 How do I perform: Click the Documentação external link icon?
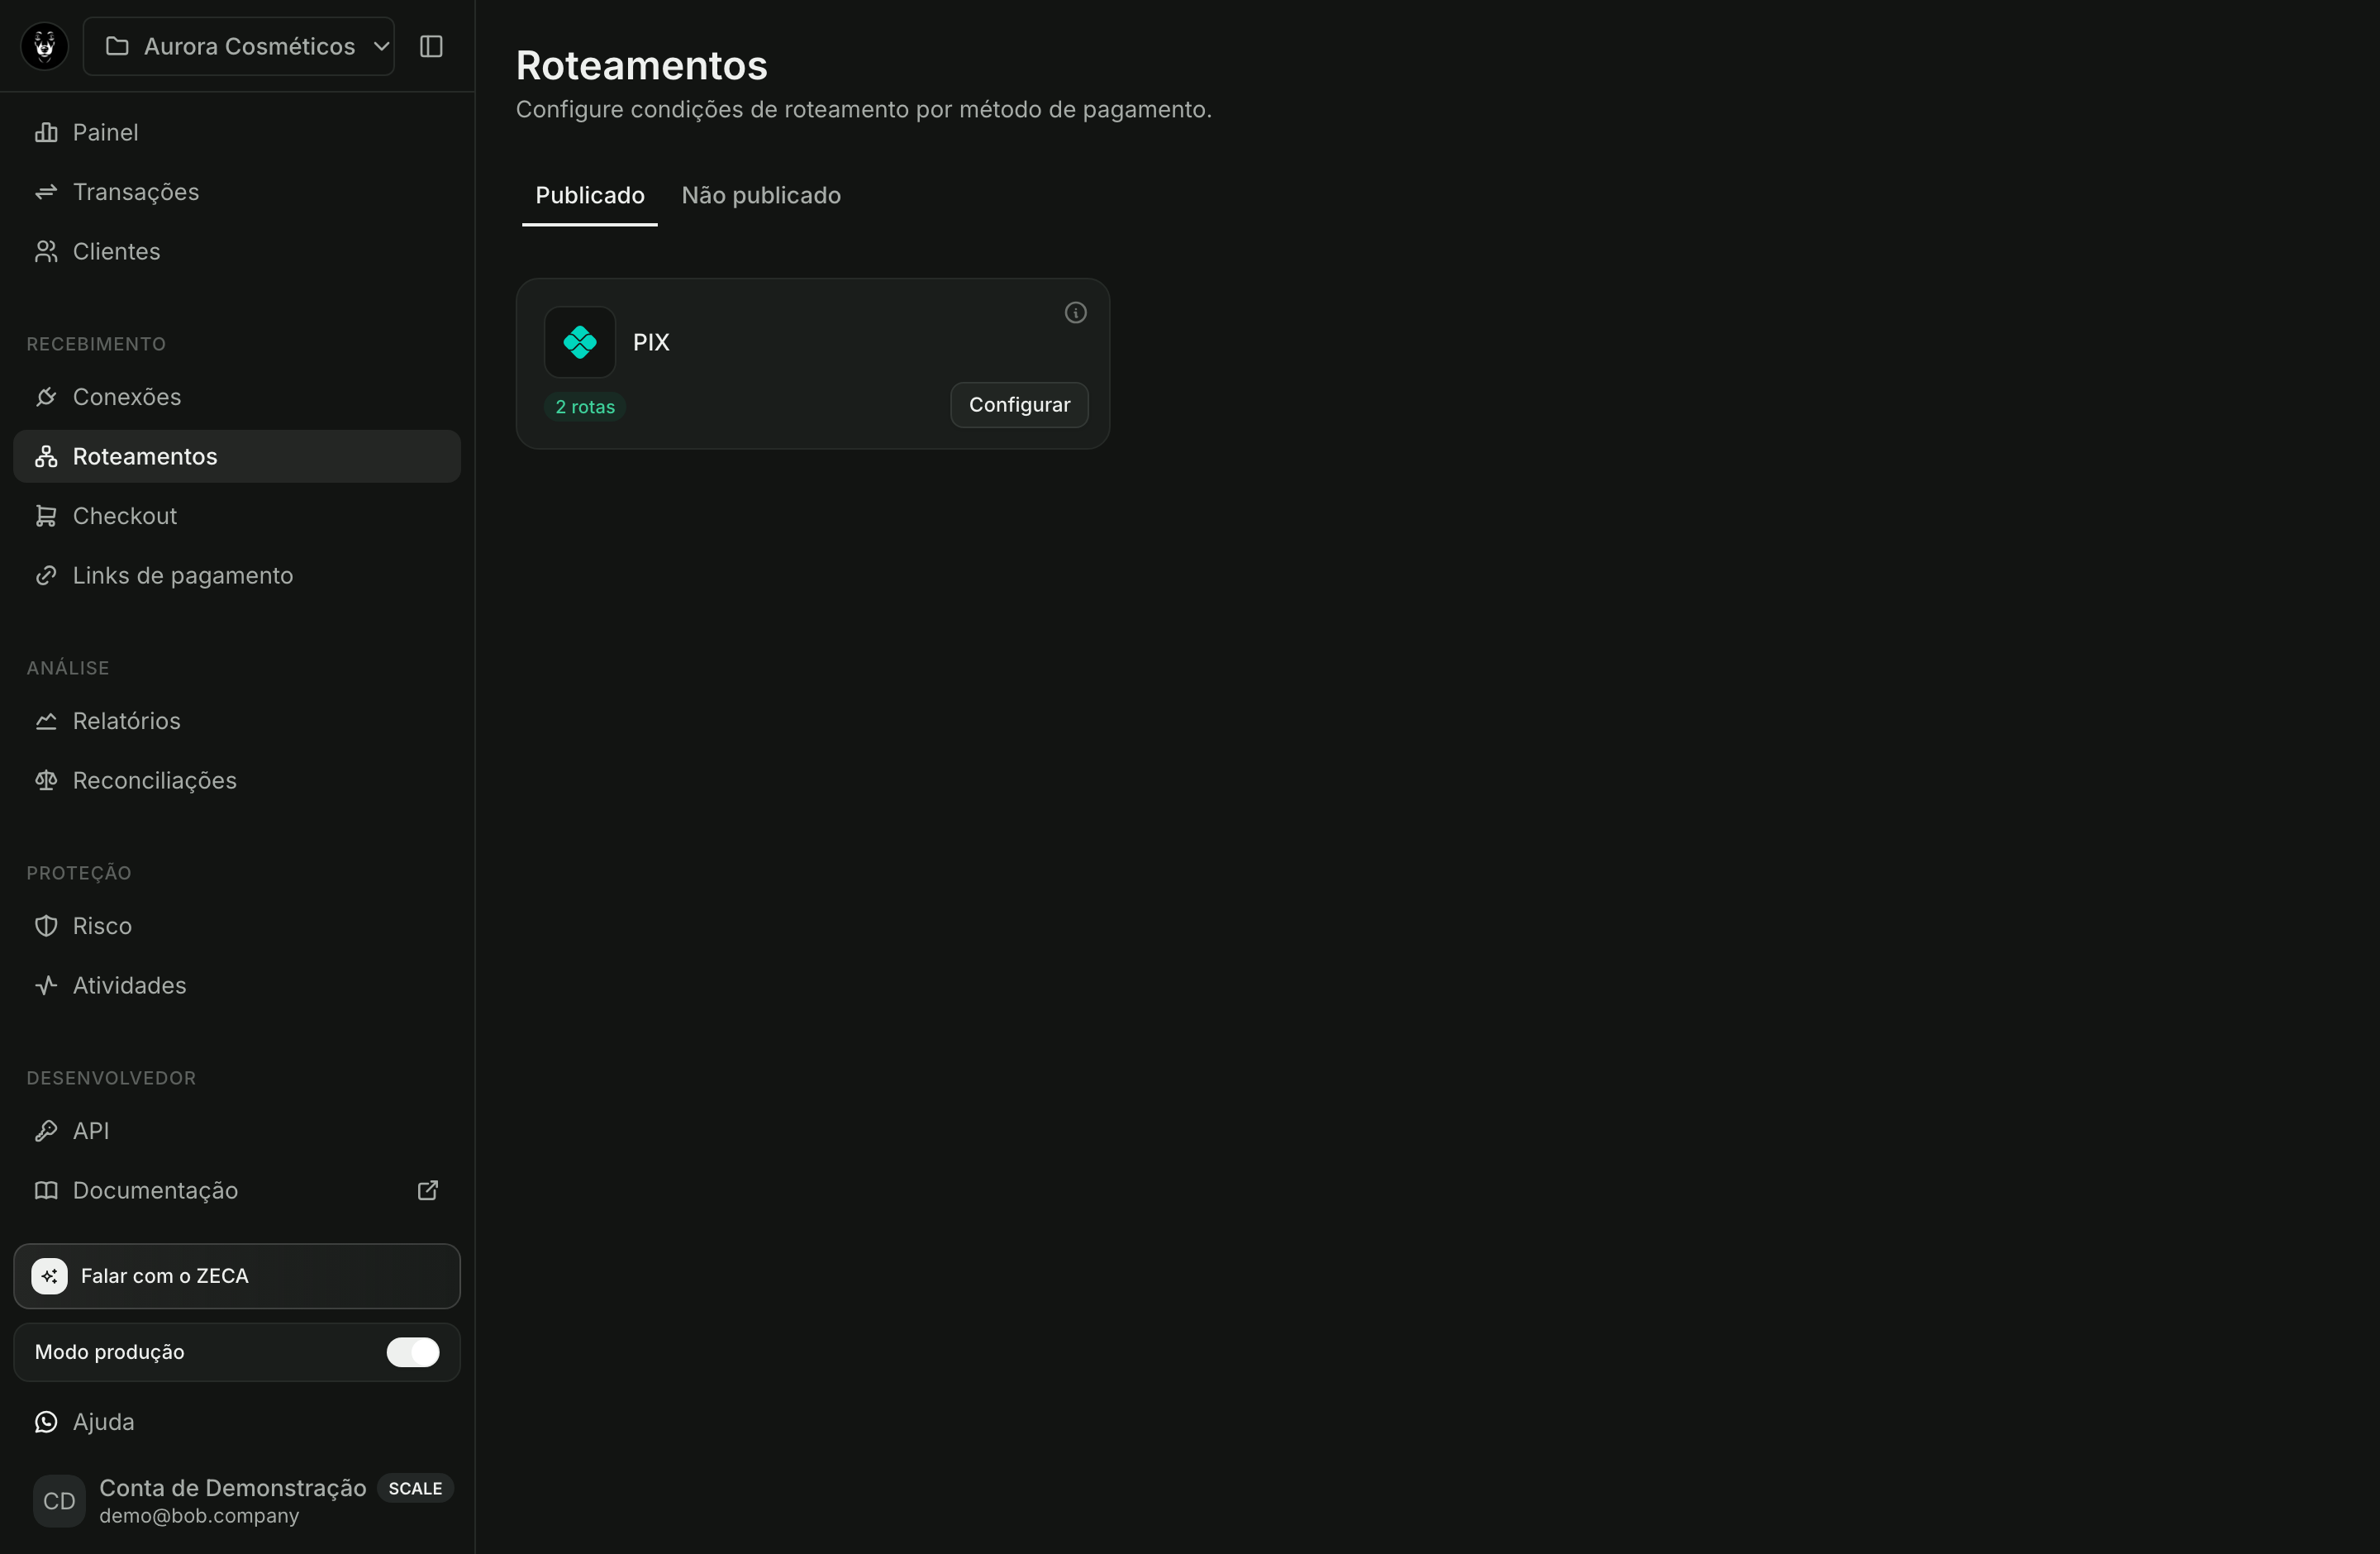tap(428, 1190)
